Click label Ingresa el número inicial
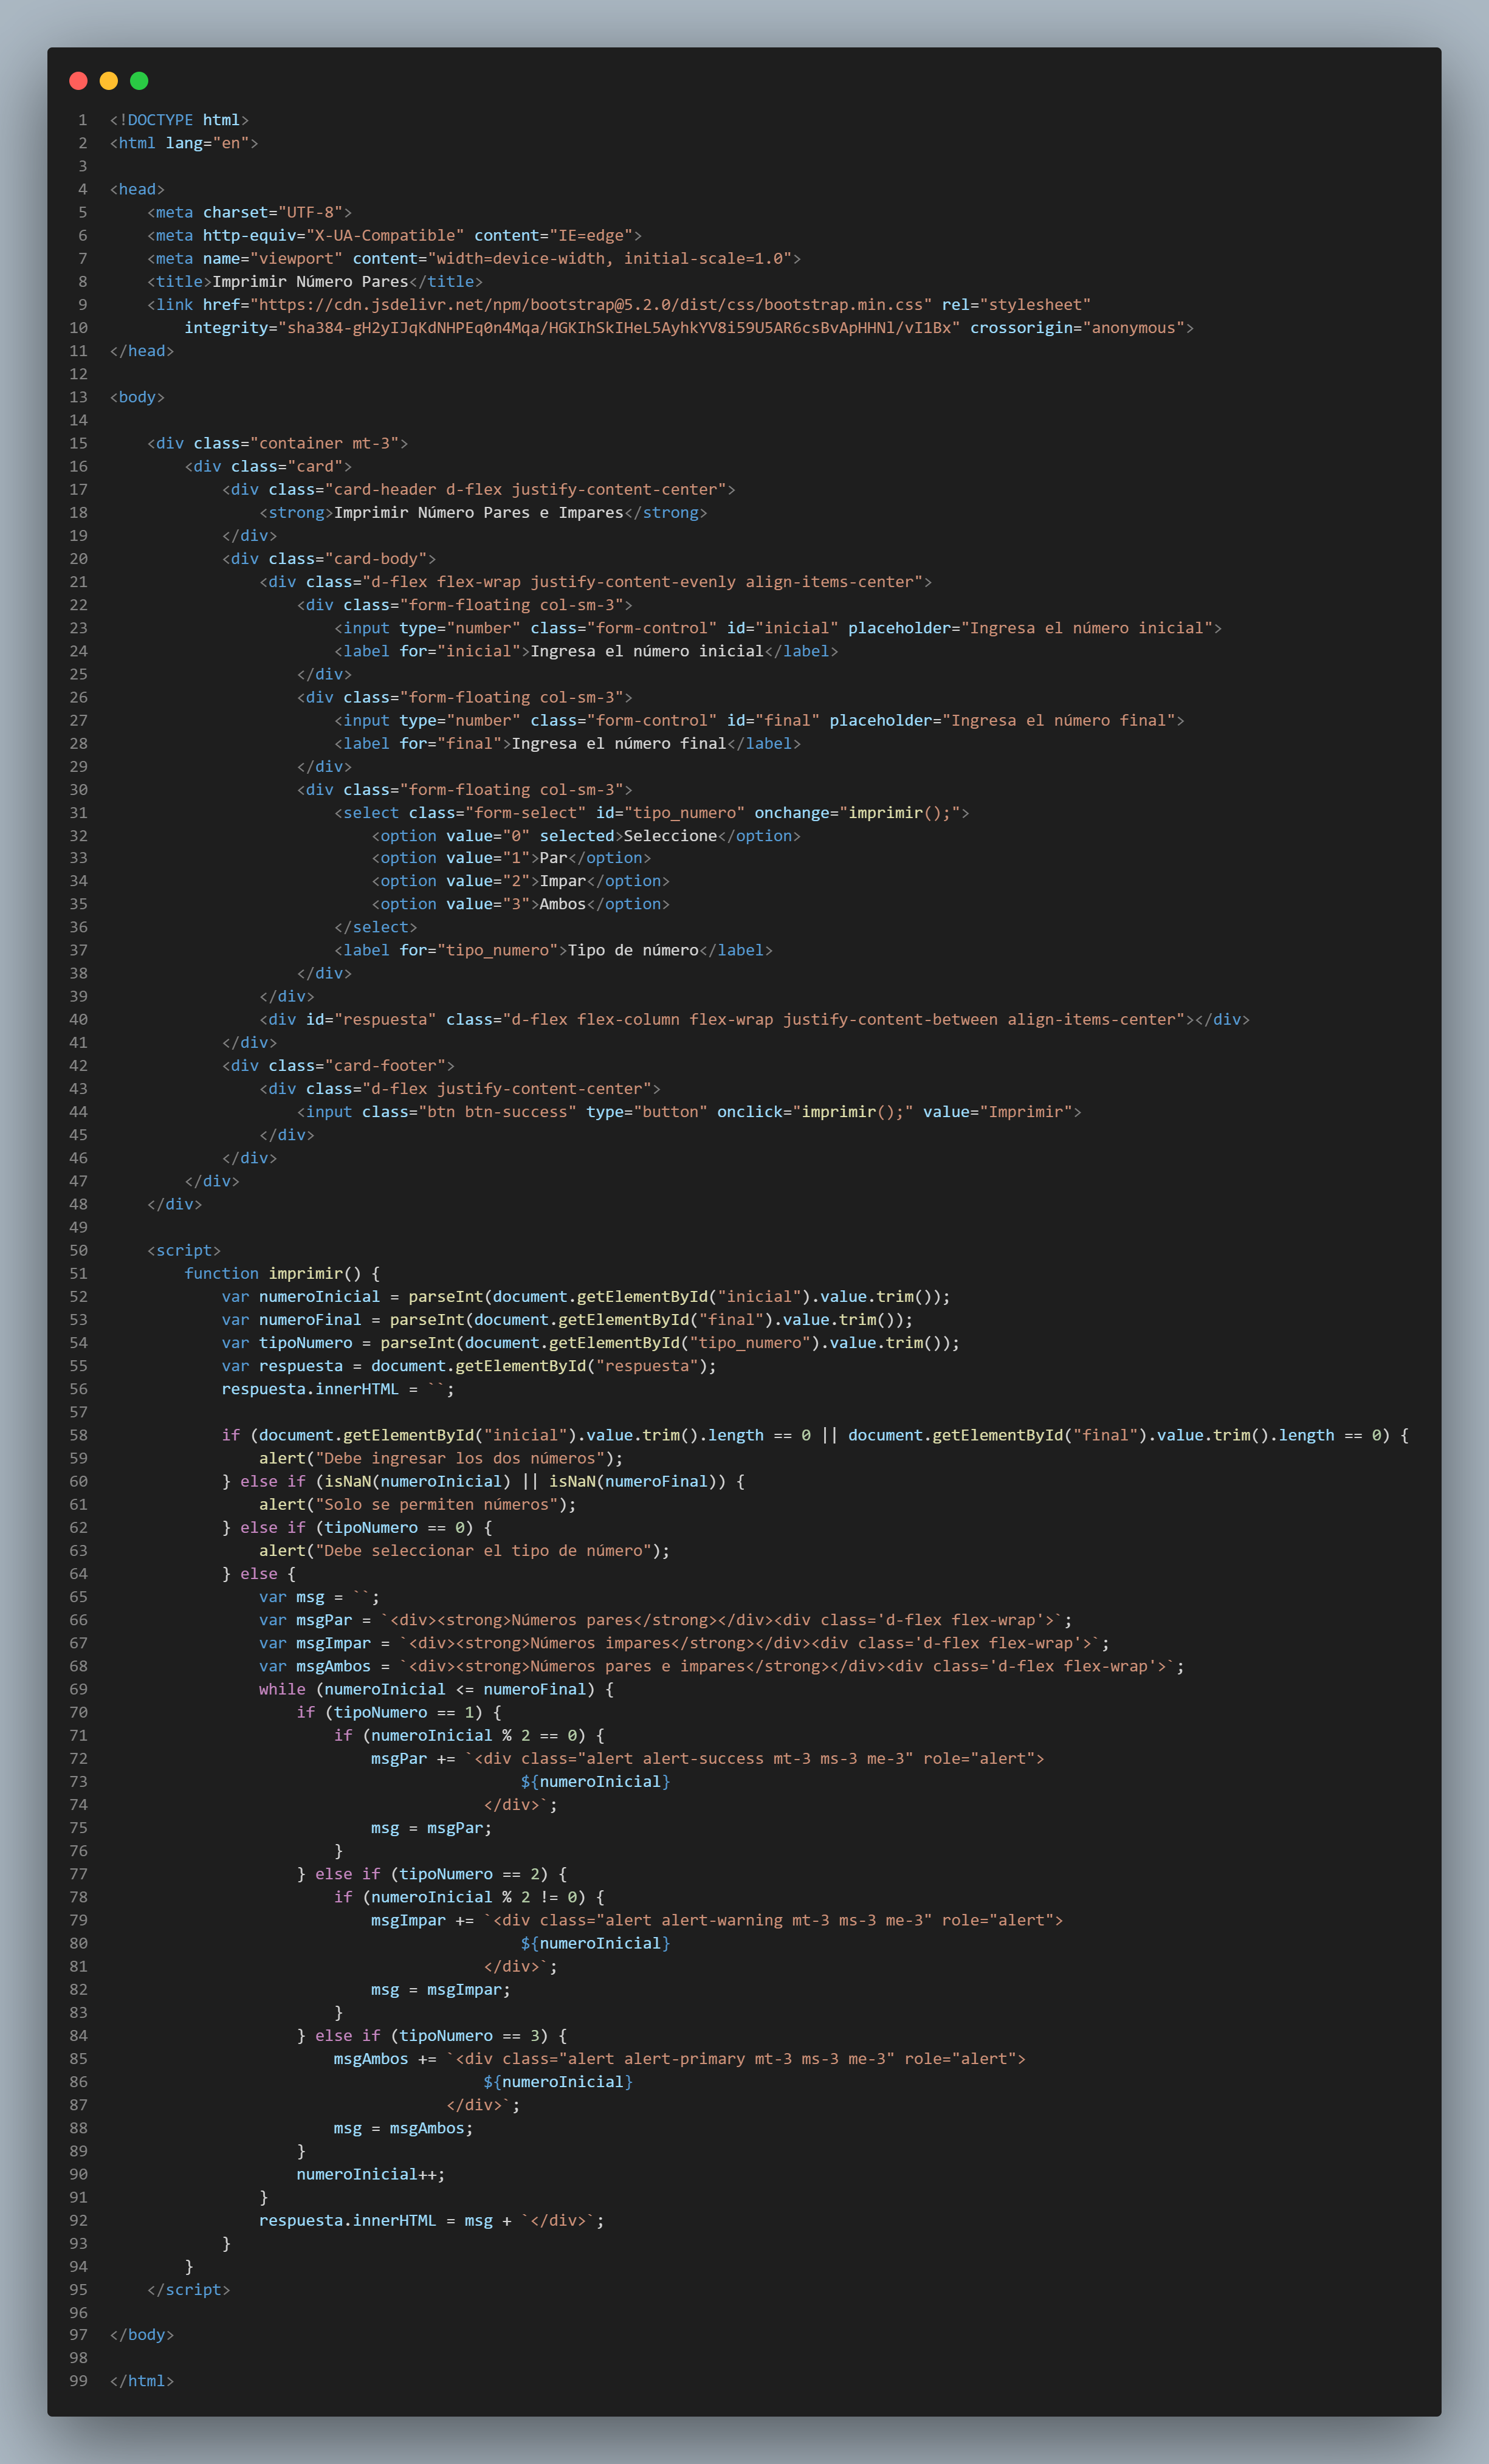The height and width of the screenshot is (2464, 1489). pyautogui.click(x=647, y=651)
